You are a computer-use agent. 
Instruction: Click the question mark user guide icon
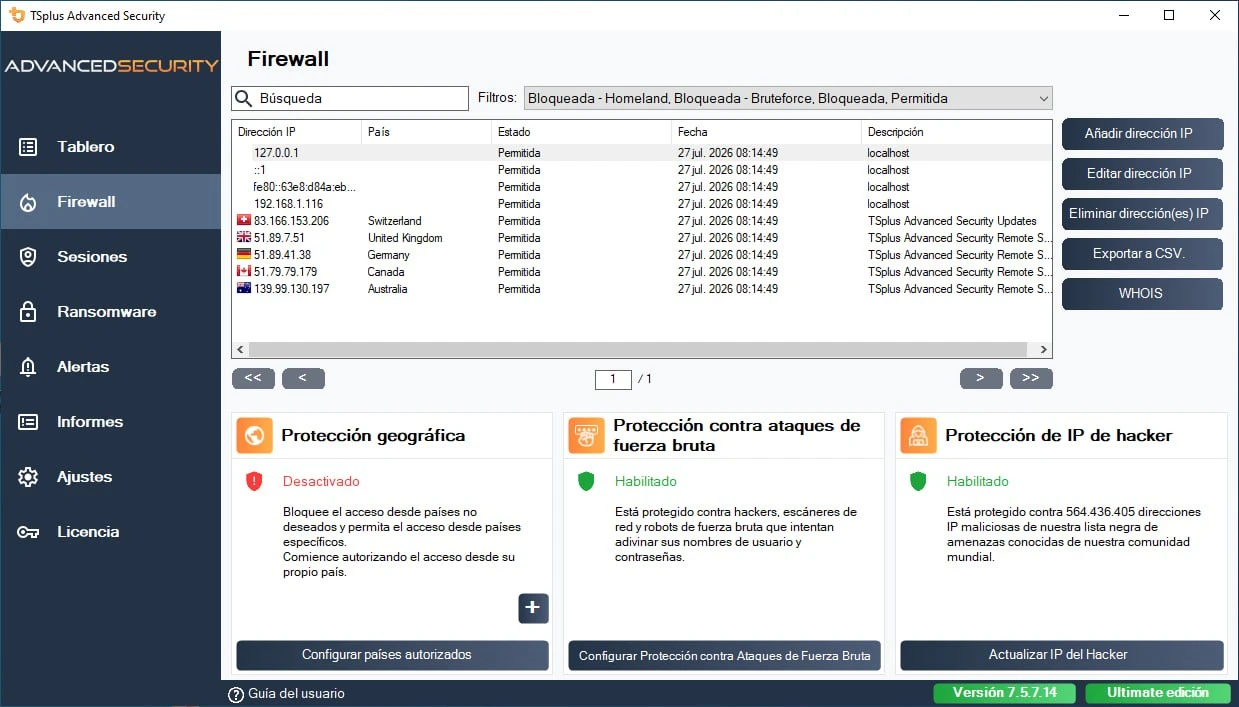236,694
